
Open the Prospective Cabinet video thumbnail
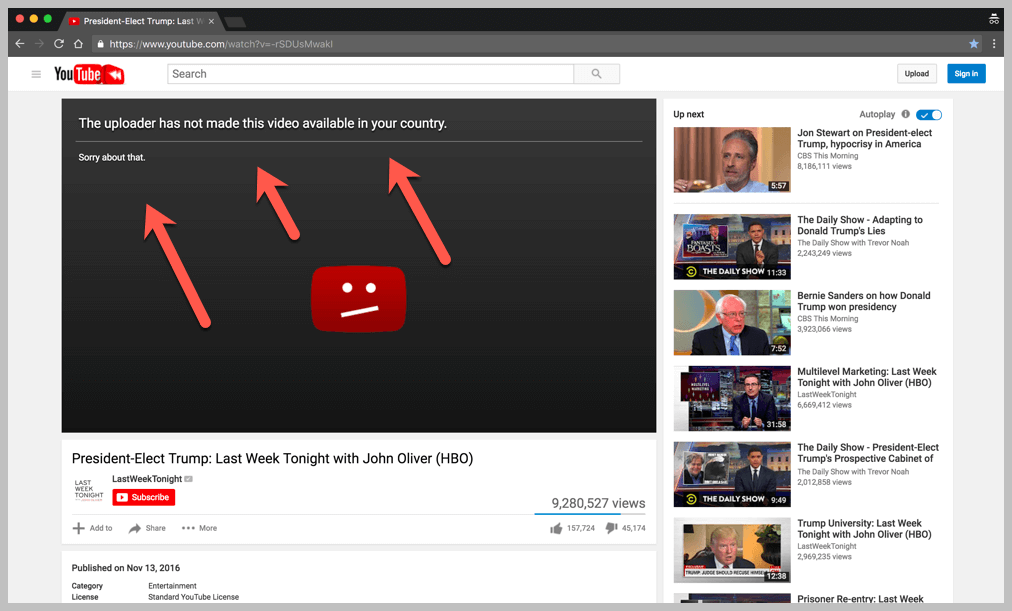tap(732, 474)
